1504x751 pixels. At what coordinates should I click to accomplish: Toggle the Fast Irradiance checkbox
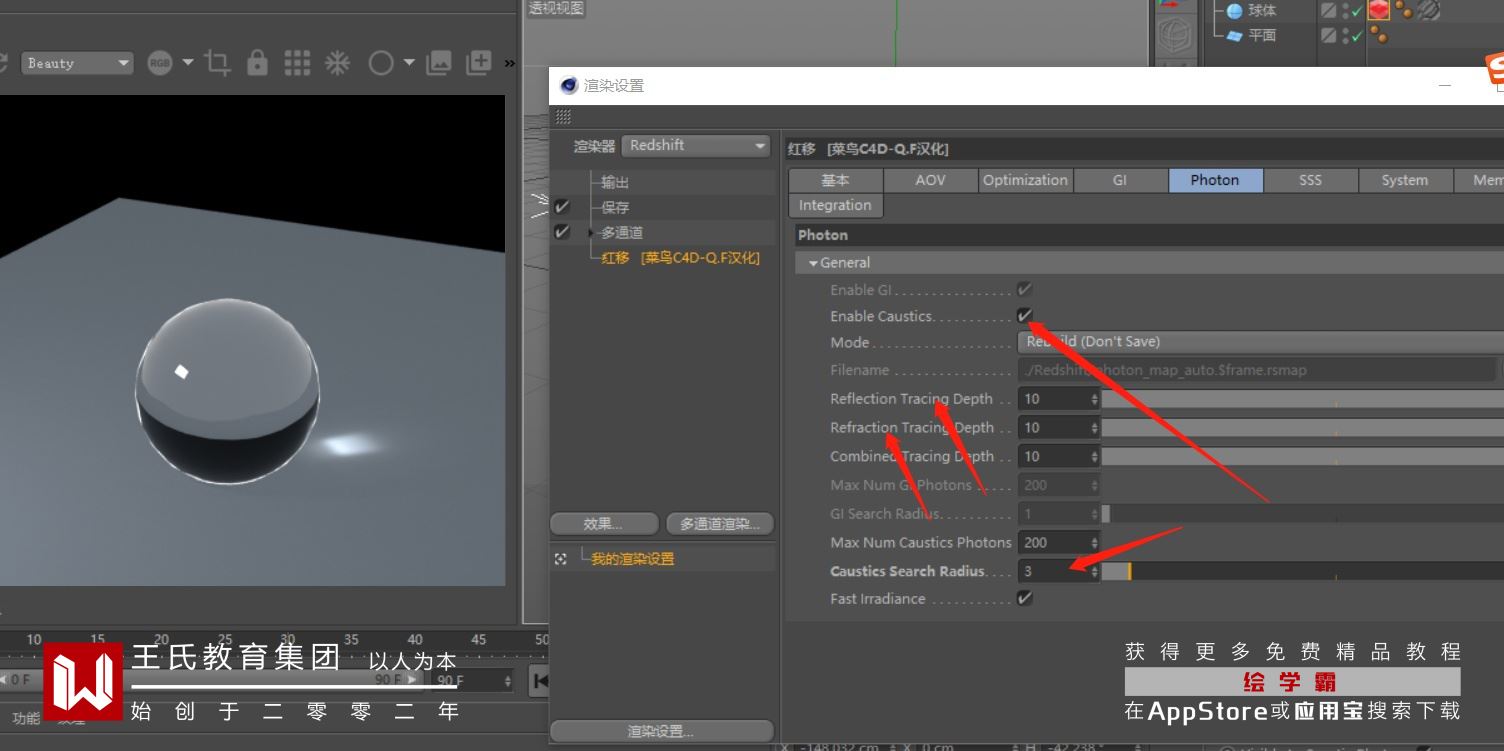tap(1025, 599)
